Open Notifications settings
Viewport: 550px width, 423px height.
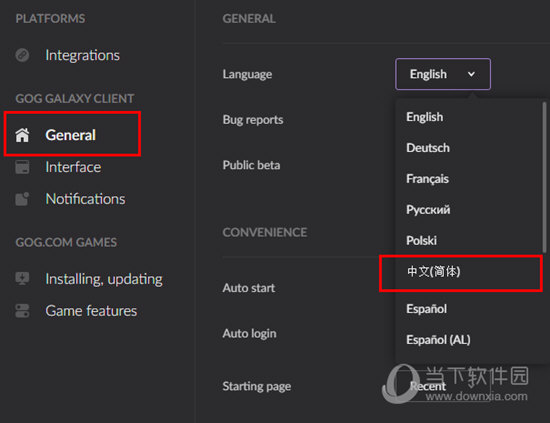click(x=85, y=199)
